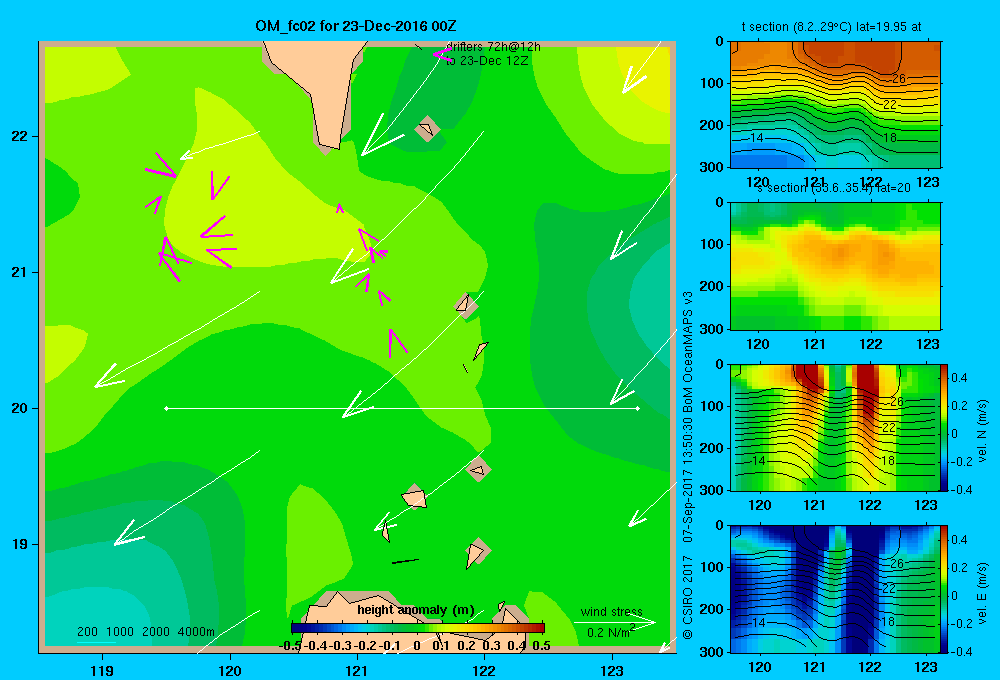Select the 'vel. N (m/s)' axis label
Screen dimensions: 1000x680
coord(983,431)
